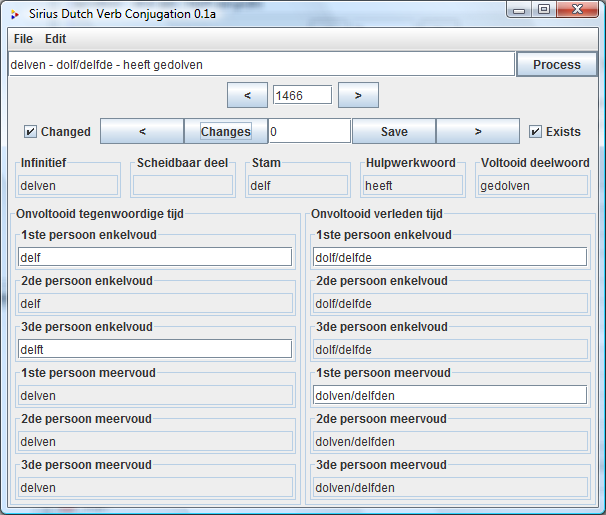This screenshot has width=606, height=515.
Task: Minimize the Sirius Dutch Verb Conjugation window
Action: pyautogui.click(x=519, y=10)
